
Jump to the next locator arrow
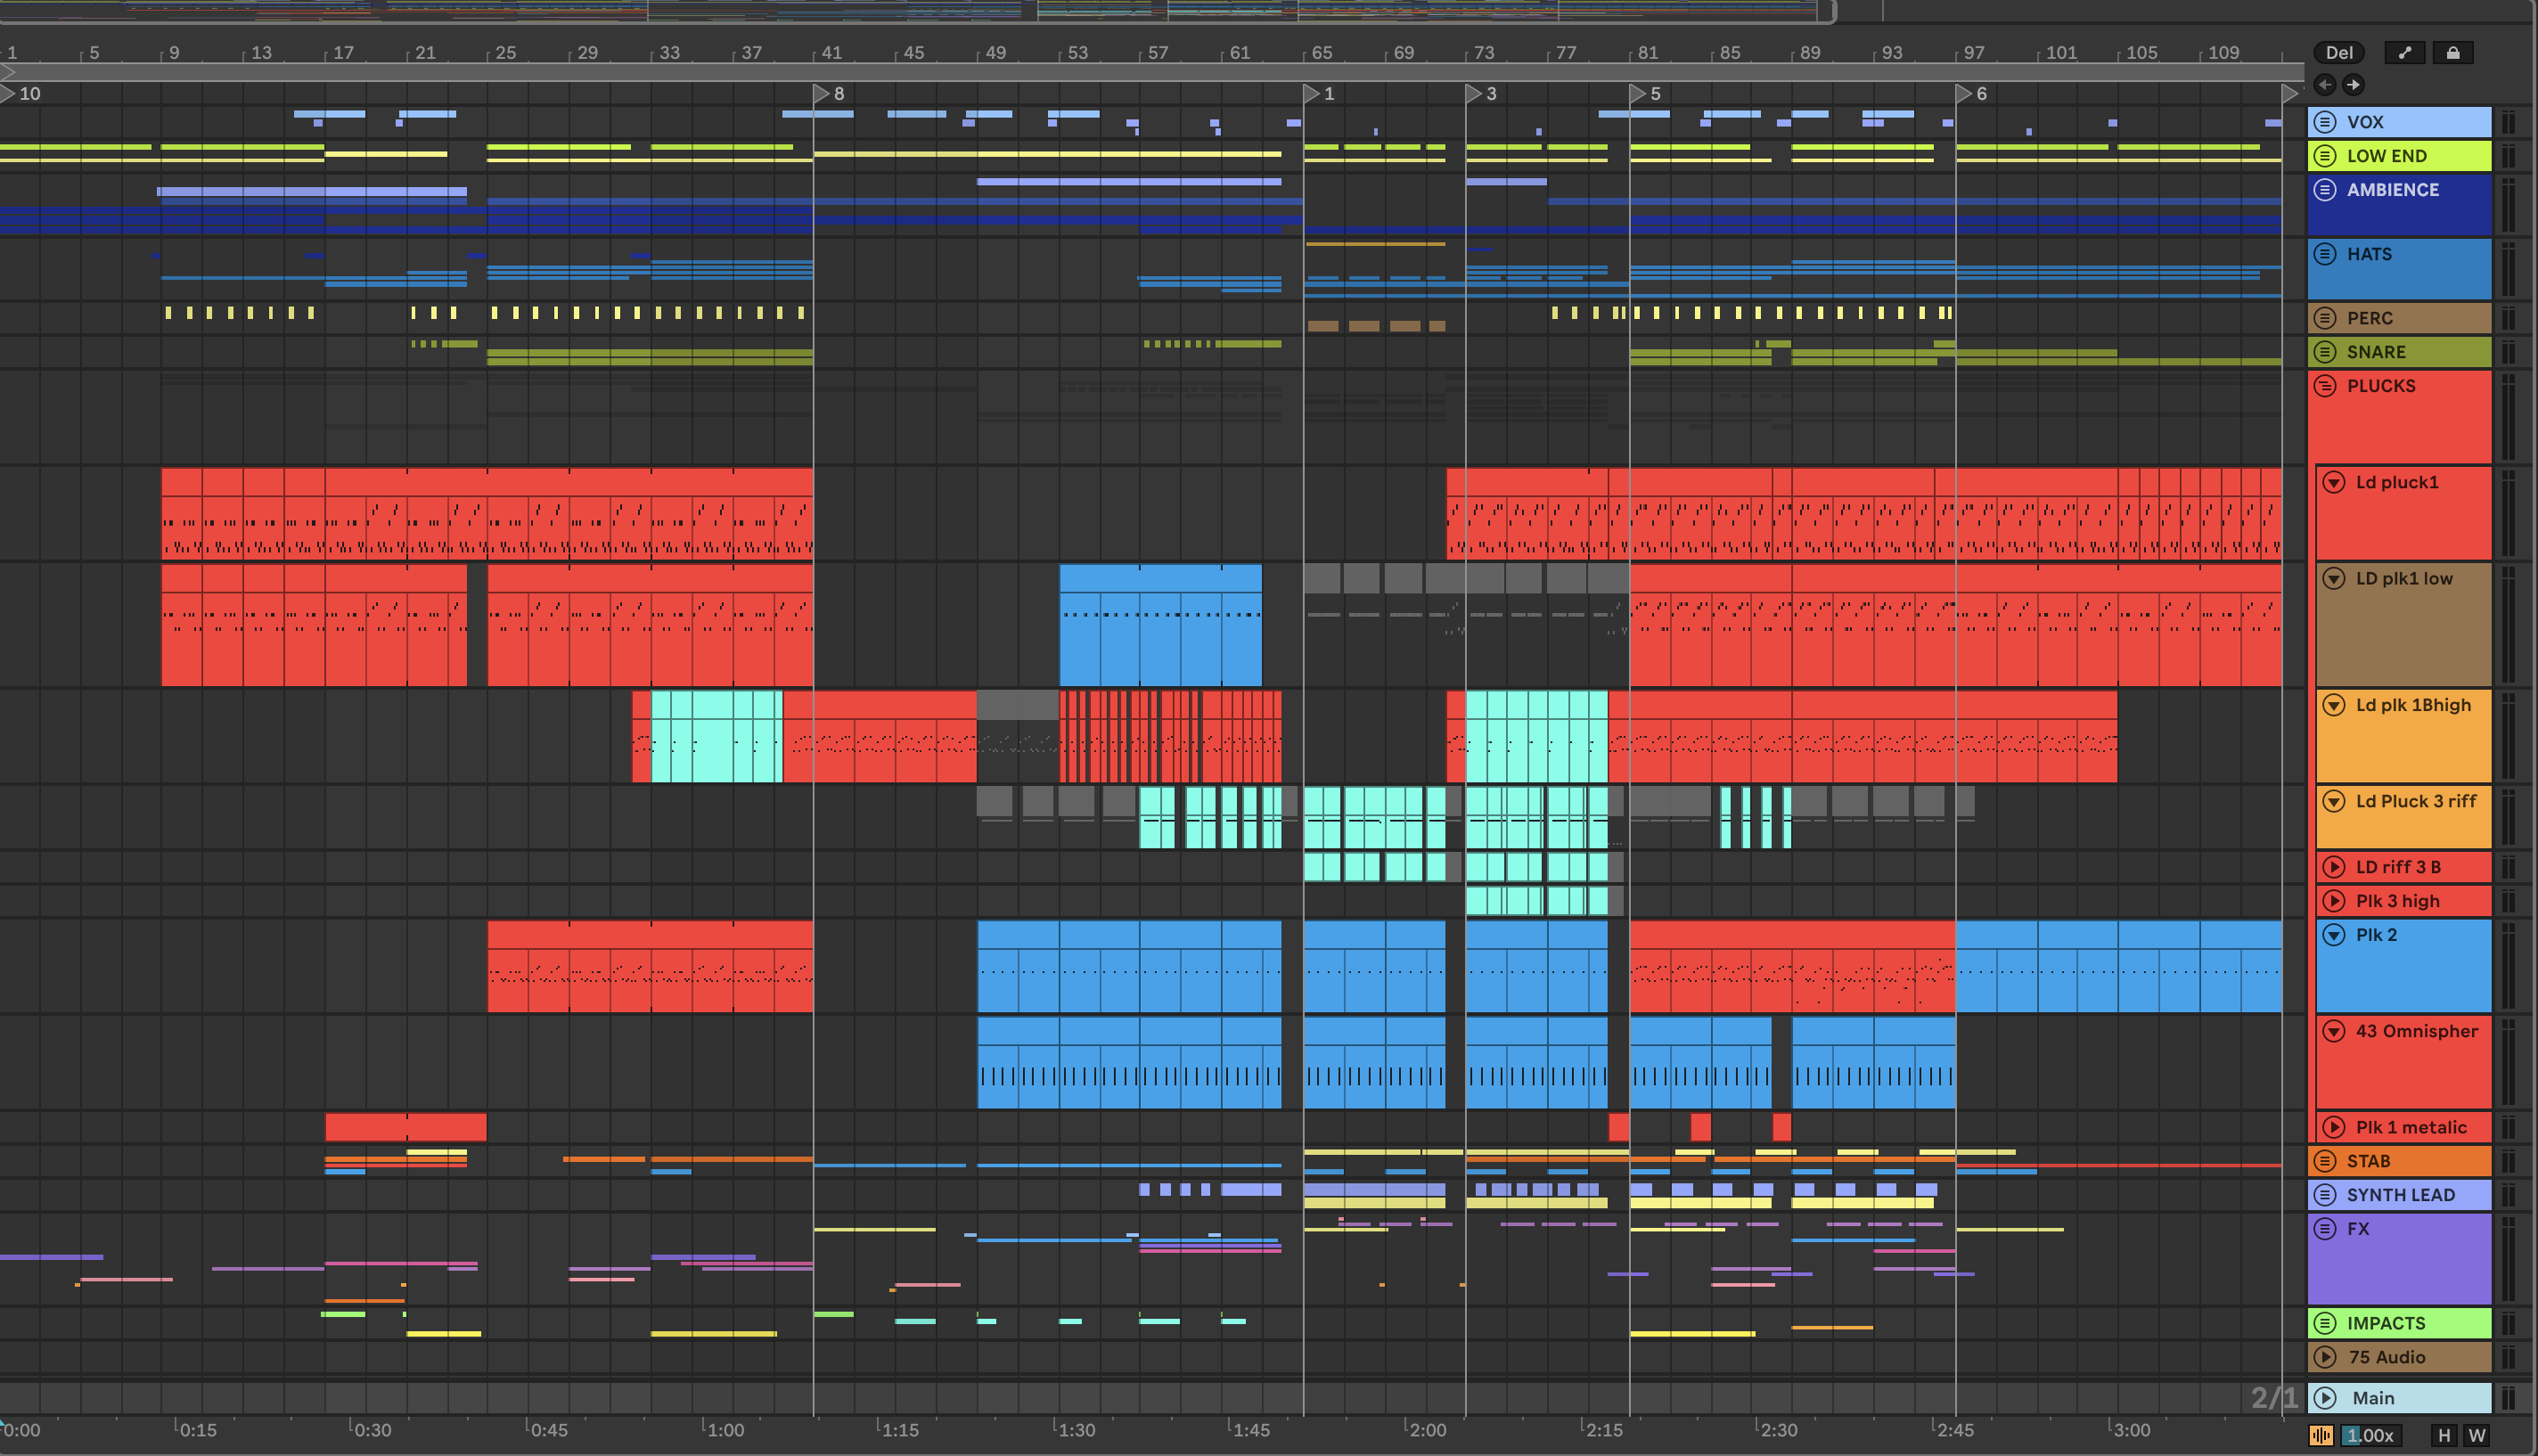2353,85
